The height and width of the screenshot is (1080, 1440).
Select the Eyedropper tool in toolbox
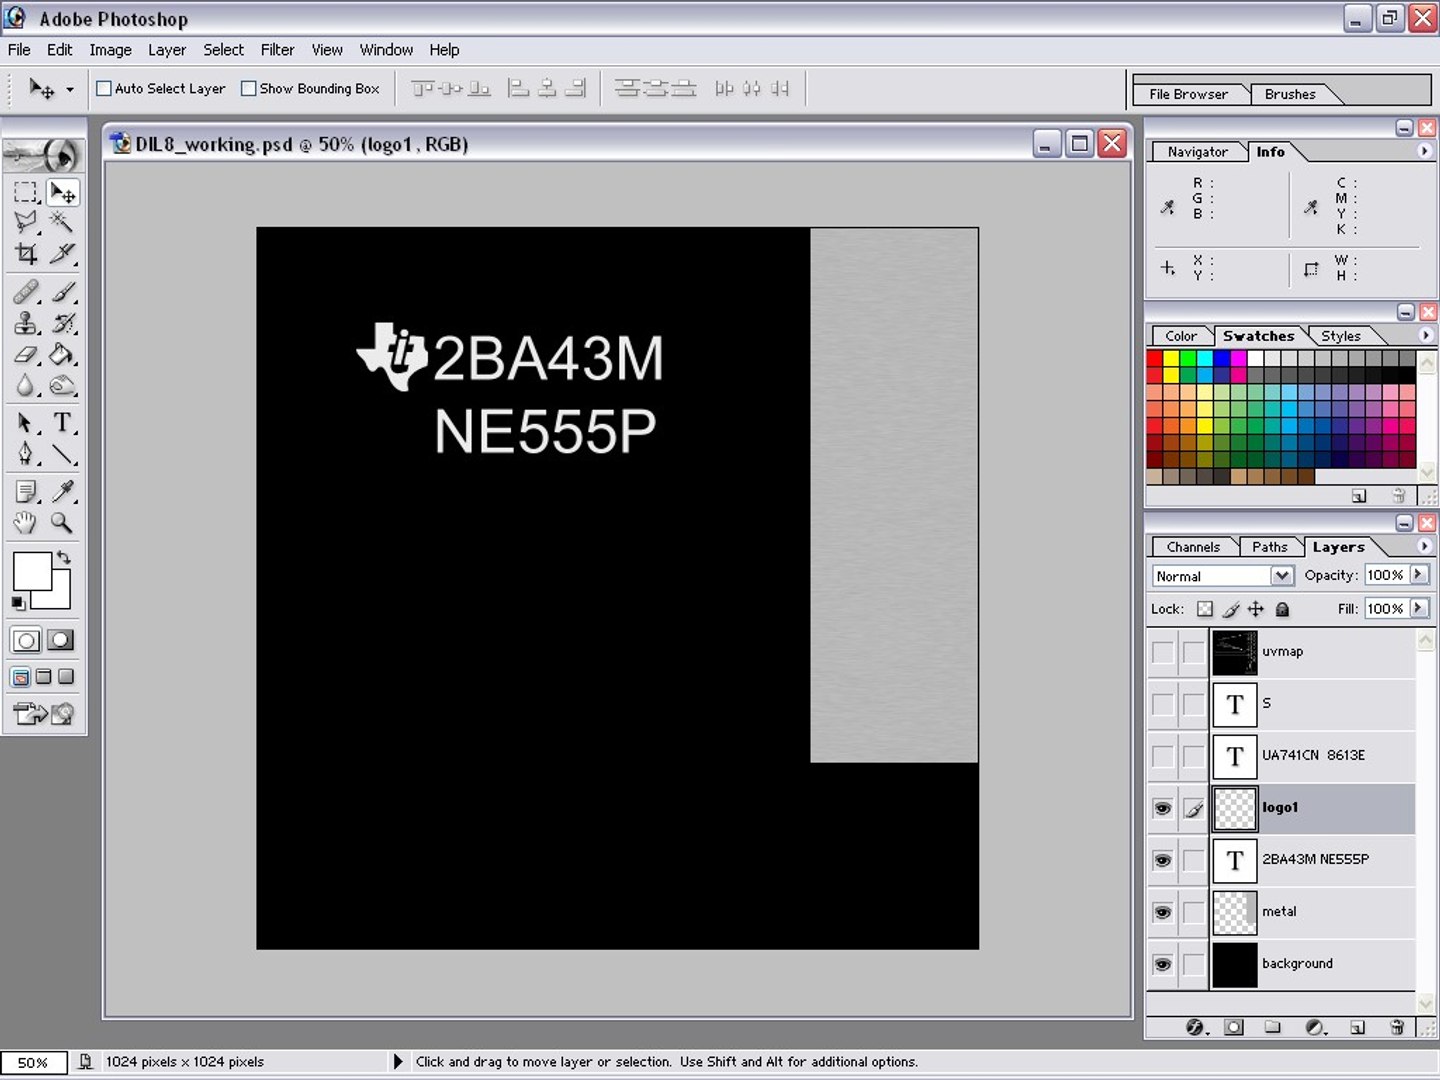point(62,491)
